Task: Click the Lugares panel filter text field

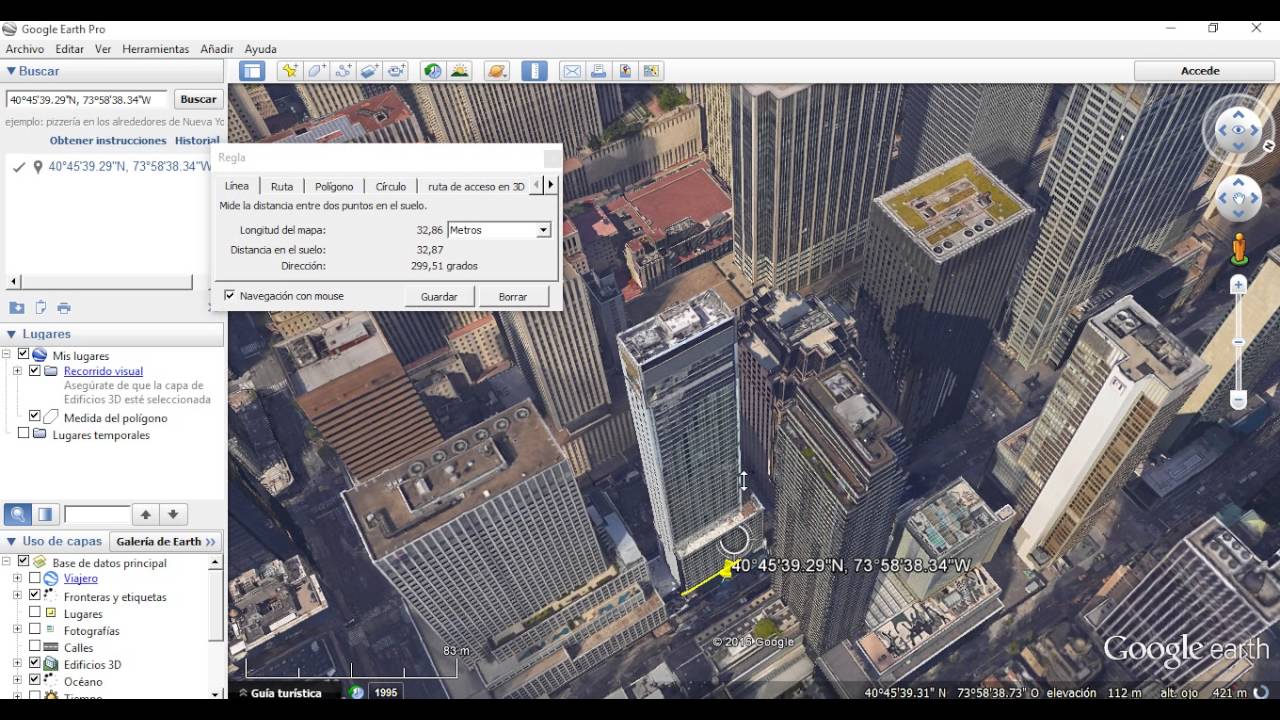Action: tap(97, 514)
